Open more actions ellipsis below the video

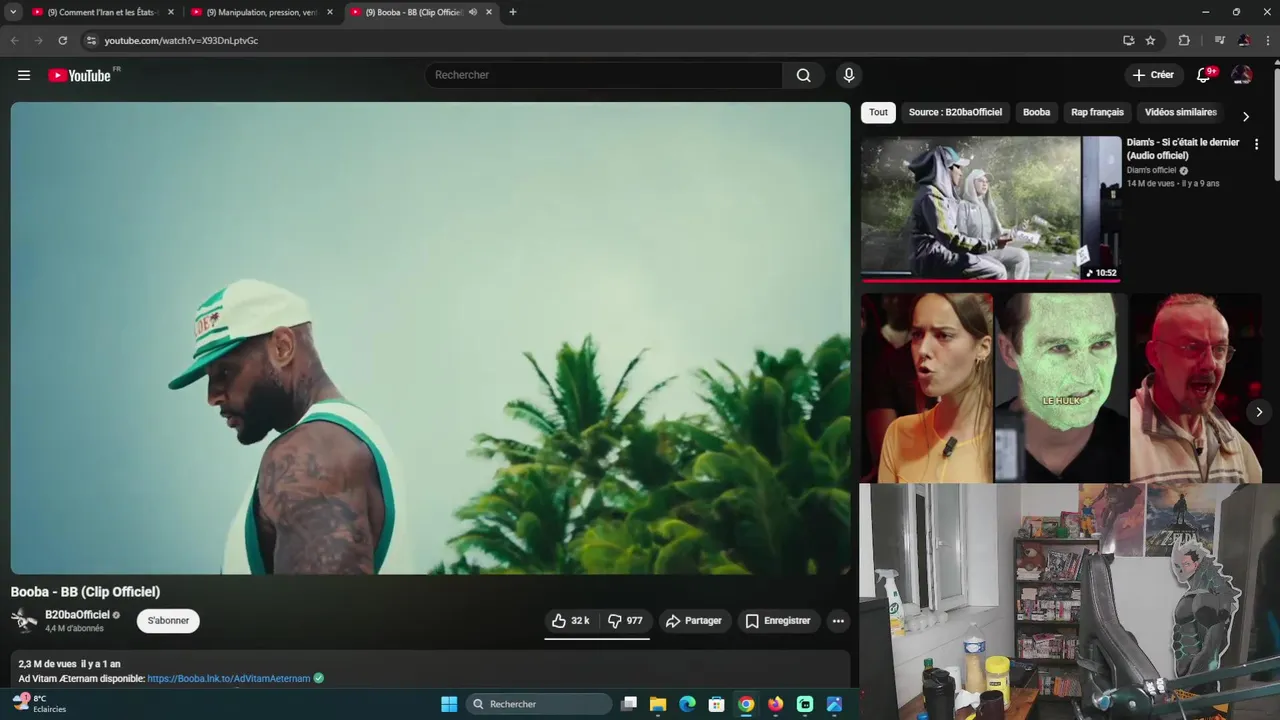pyautogui.click(x=838, y=621)
